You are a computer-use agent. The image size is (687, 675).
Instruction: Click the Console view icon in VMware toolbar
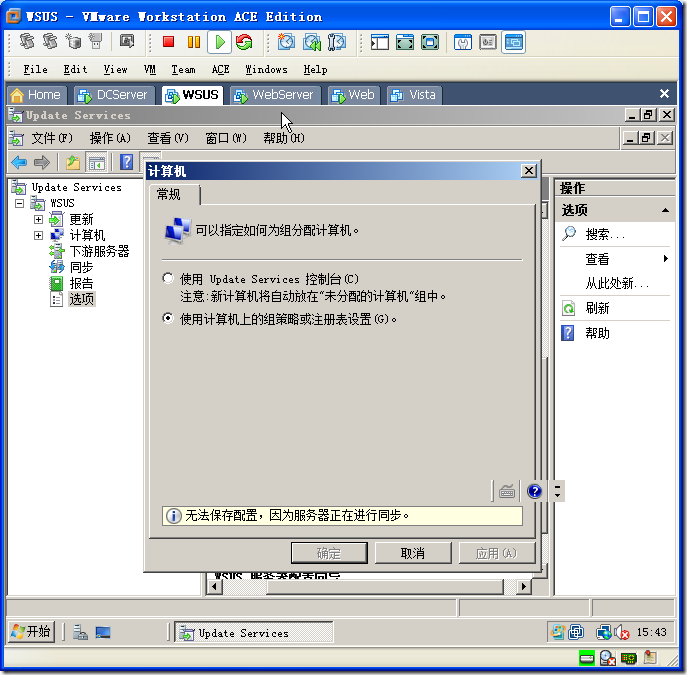click(513, 42)
